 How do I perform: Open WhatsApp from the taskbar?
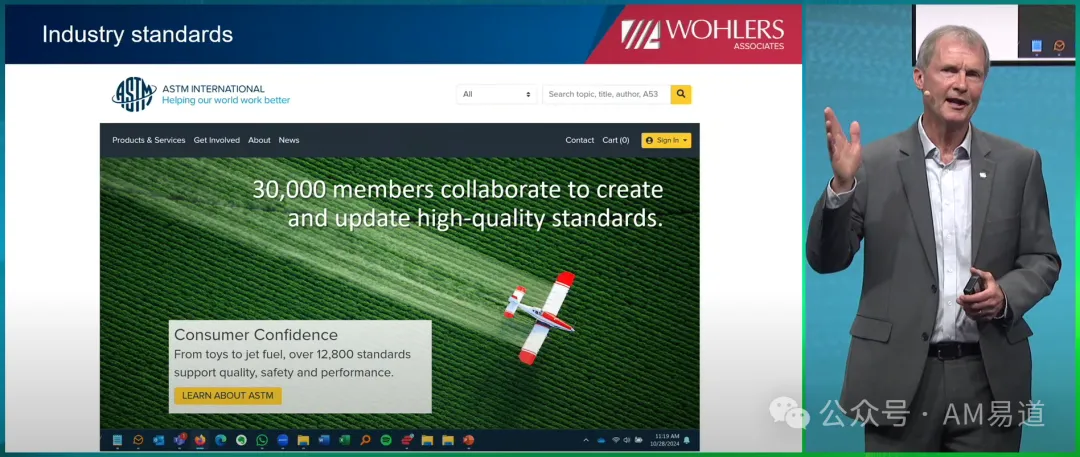pos(262,440)
